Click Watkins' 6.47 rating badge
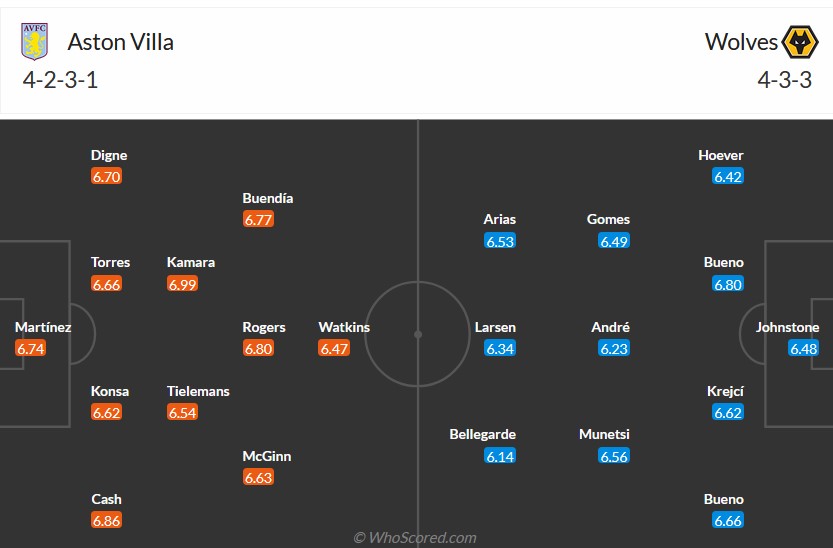 [x=334, y=349]
